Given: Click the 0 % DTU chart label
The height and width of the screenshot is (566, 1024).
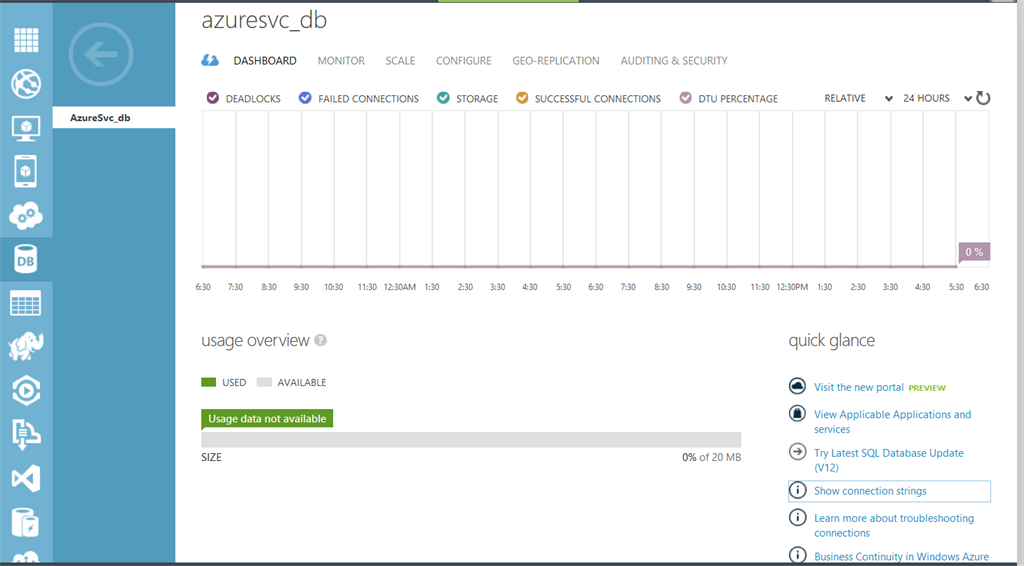Looking at the screenshot, I should coord(974,252).
